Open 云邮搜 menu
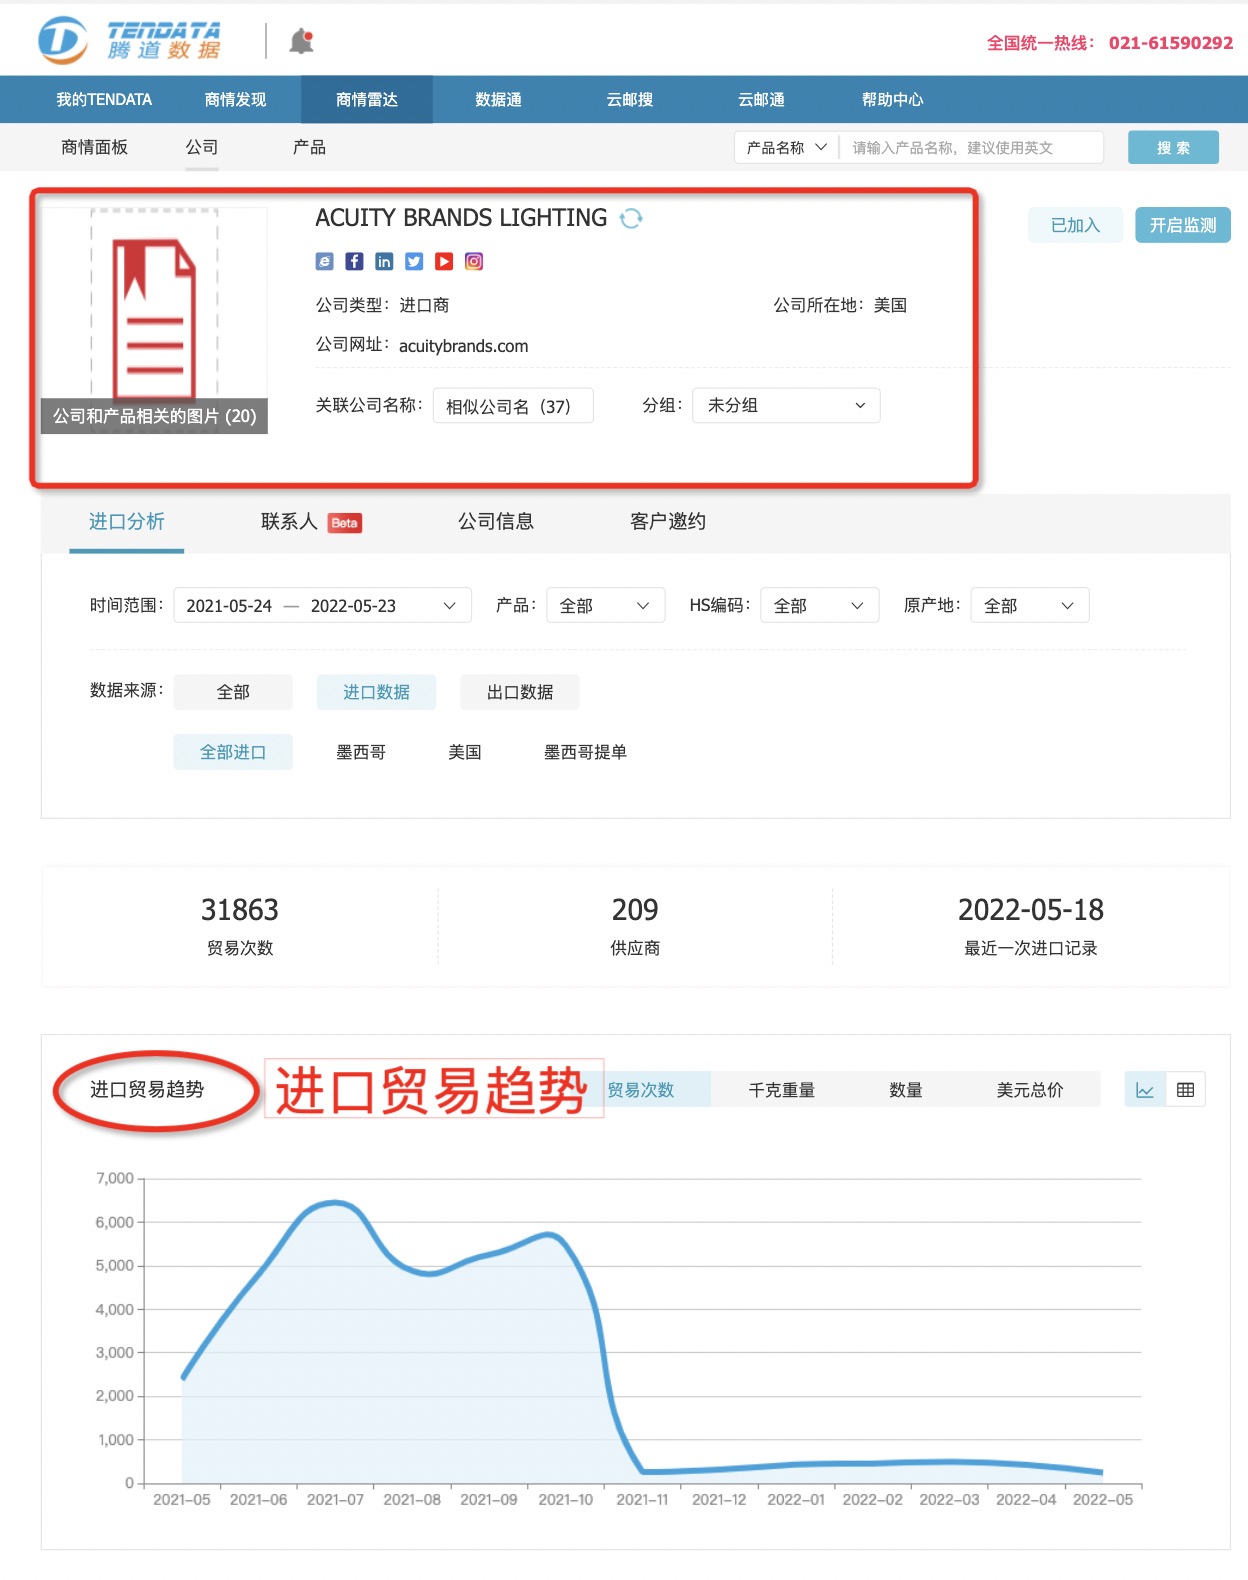The width and height of the screenshot is (1248, 1580). (630, 99)
